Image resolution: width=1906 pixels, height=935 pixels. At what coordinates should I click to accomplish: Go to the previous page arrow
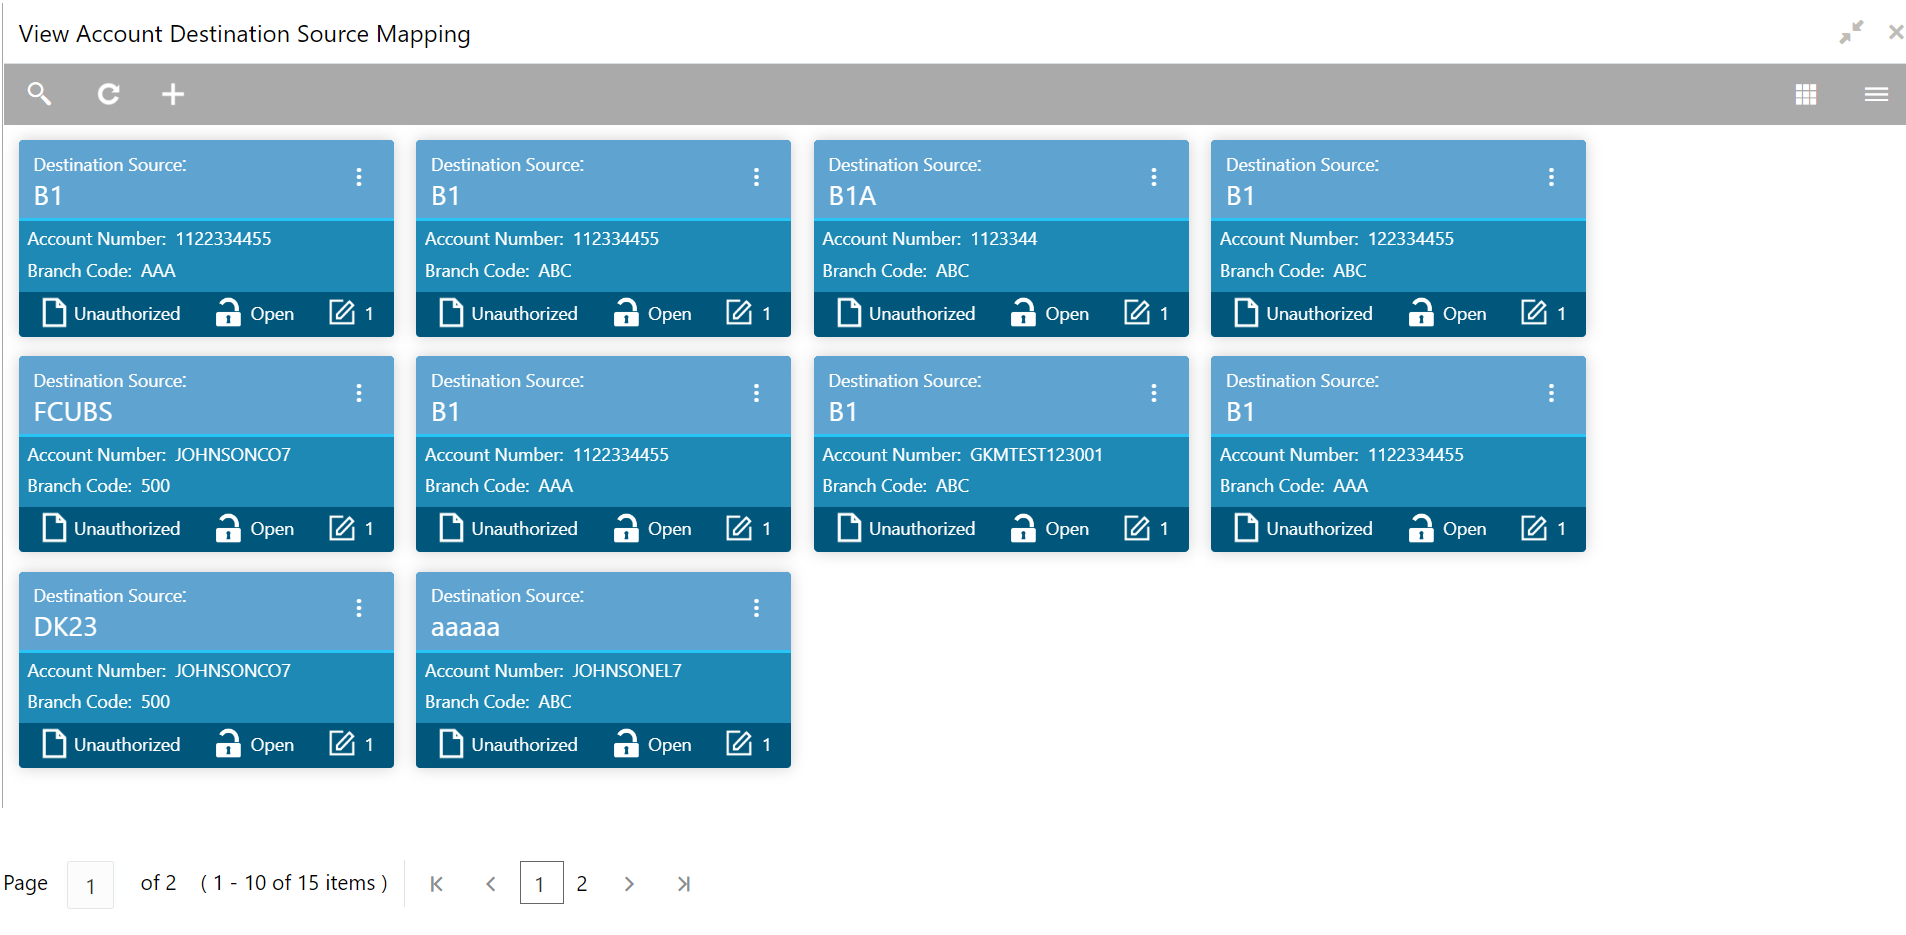point(491,884)
